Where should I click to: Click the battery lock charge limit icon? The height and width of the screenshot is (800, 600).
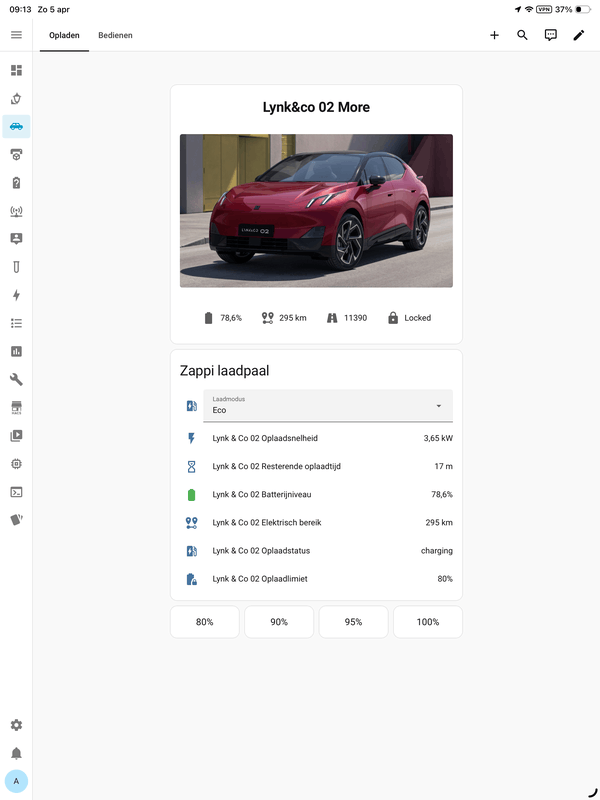tap(191, 579)
